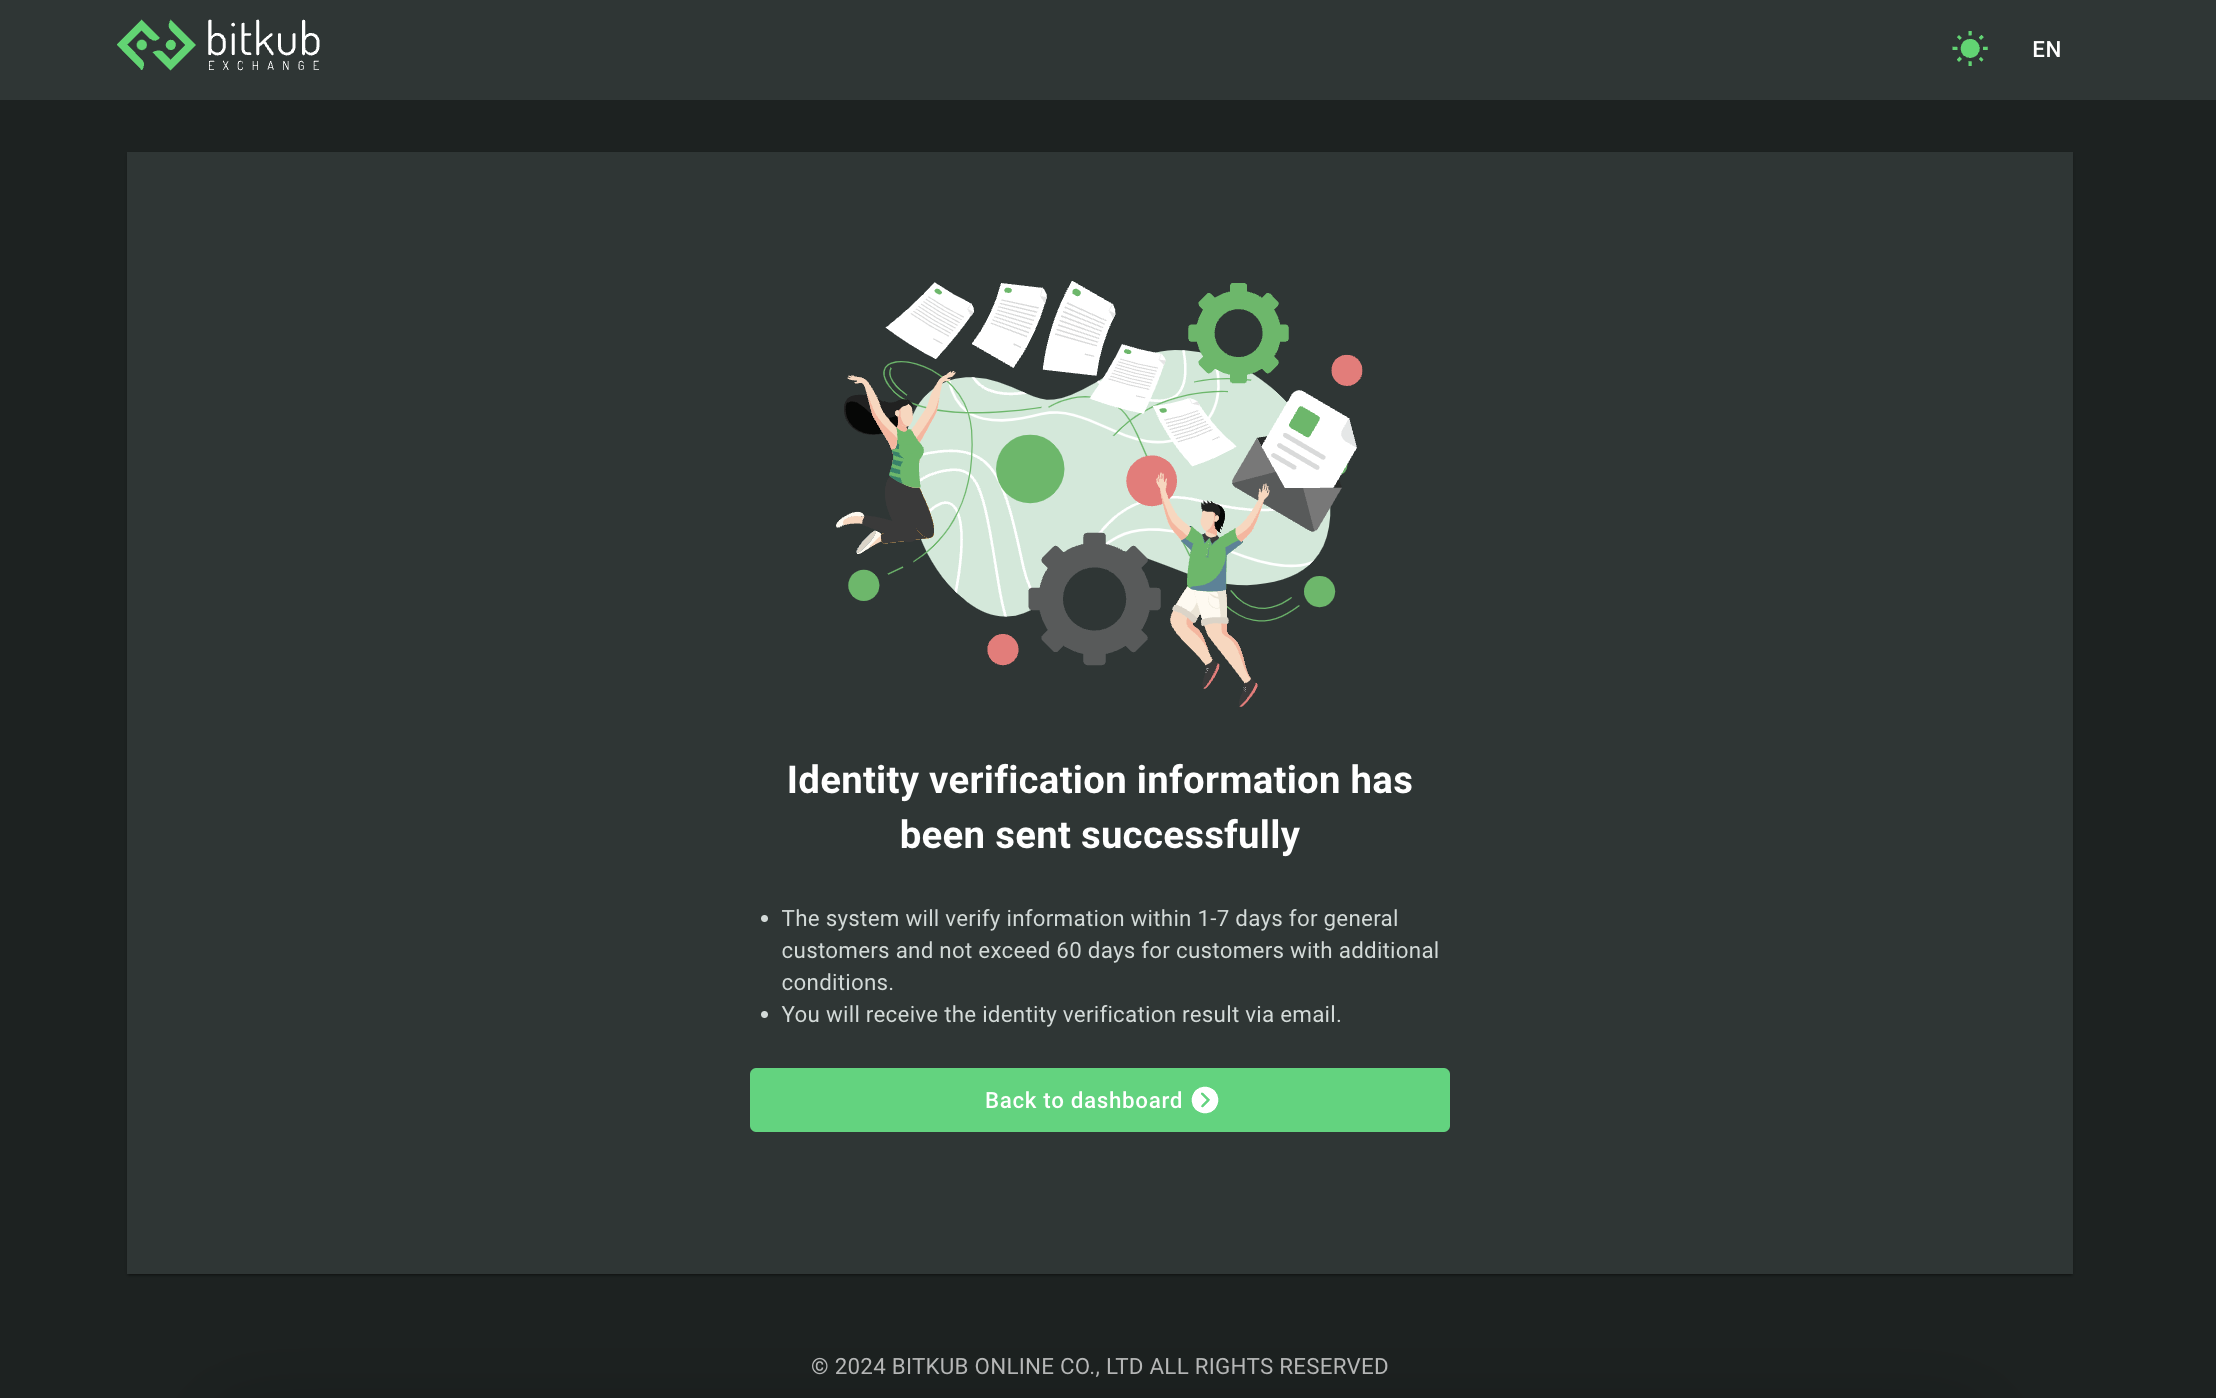The height and width of the screenshot is (1398, 2216).
Task: Click the email result bullet text
Action: point(1061,1014)
